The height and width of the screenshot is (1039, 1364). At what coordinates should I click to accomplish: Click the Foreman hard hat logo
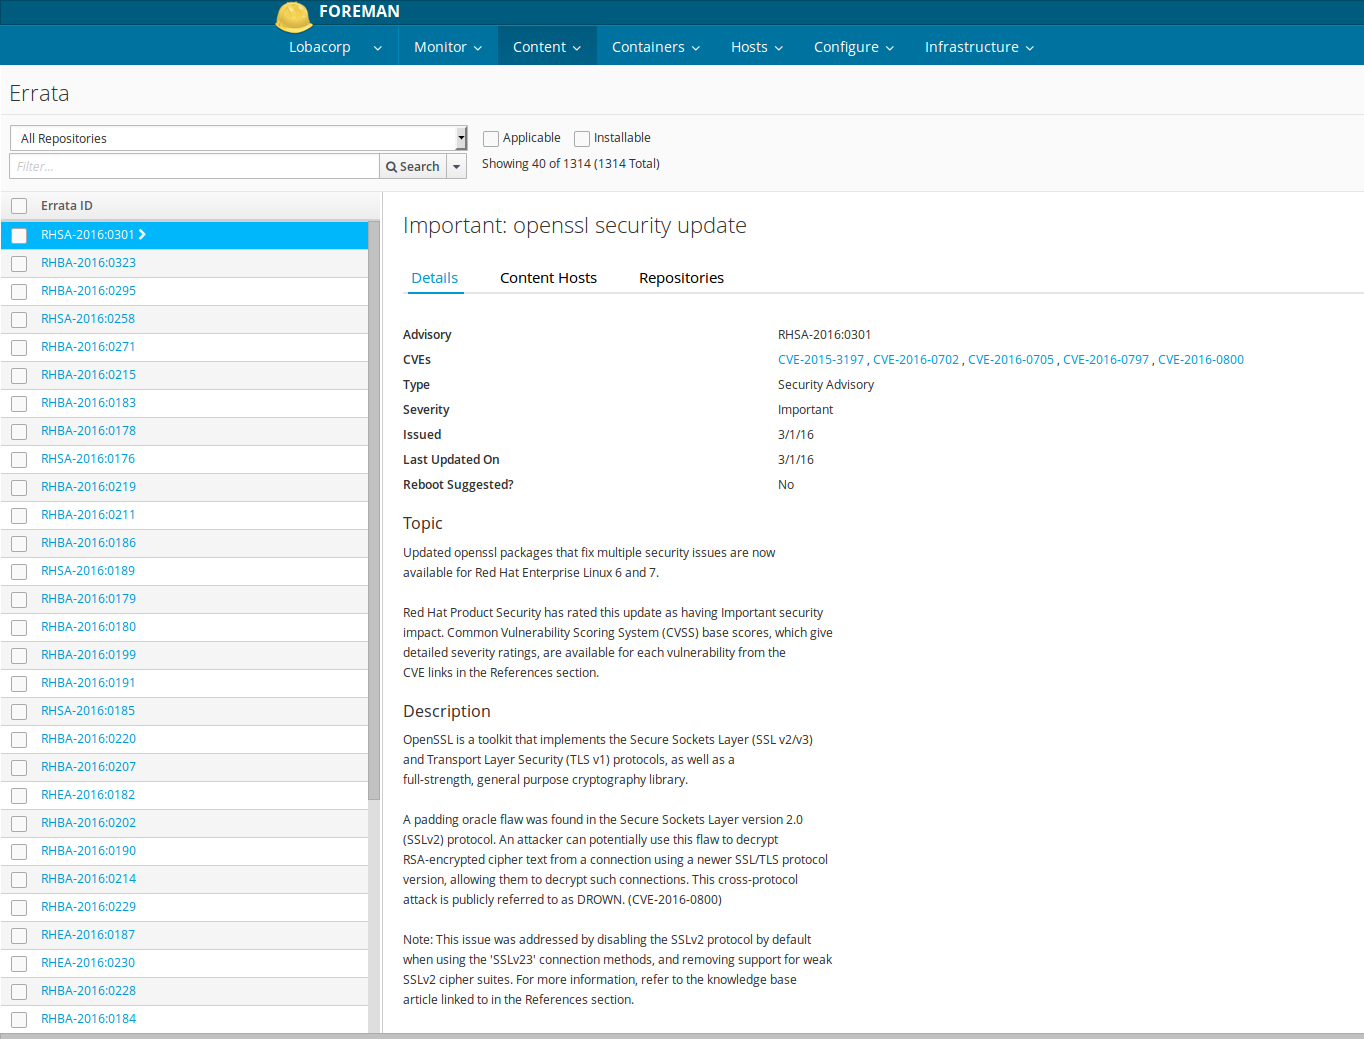point(293,16)
